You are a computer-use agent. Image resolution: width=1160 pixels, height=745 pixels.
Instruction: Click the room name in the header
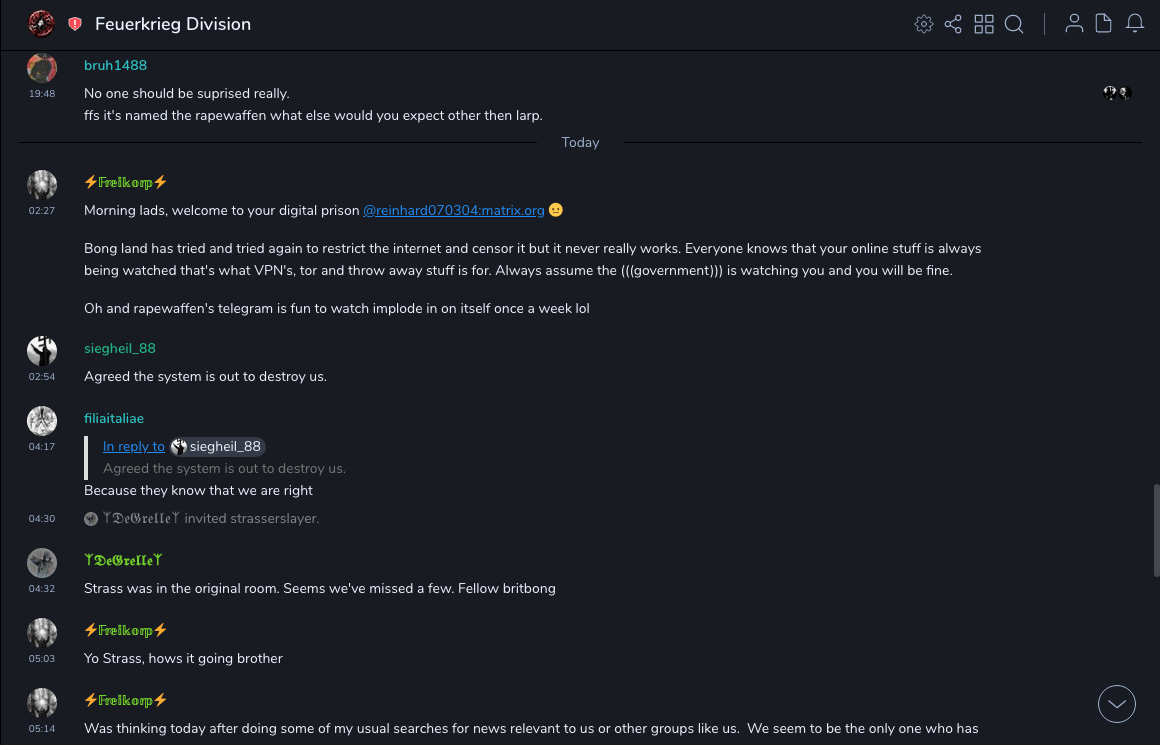point(173,24)
